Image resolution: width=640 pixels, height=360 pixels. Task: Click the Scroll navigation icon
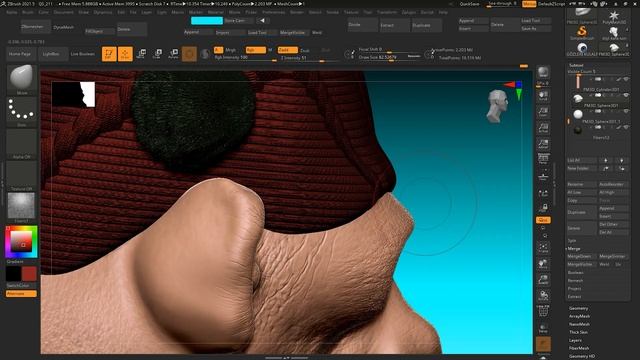pos(543,96)
